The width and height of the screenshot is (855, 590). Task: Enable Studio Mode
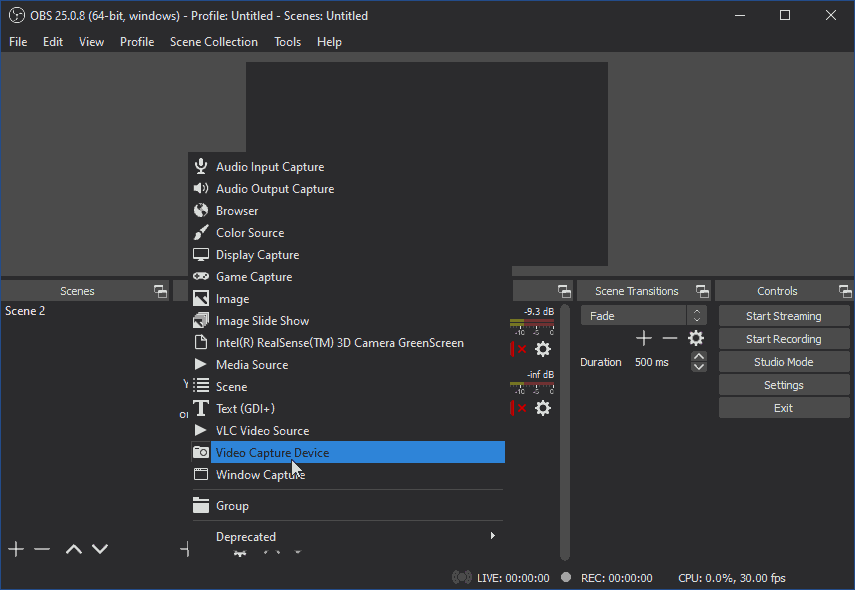point(784,362)
